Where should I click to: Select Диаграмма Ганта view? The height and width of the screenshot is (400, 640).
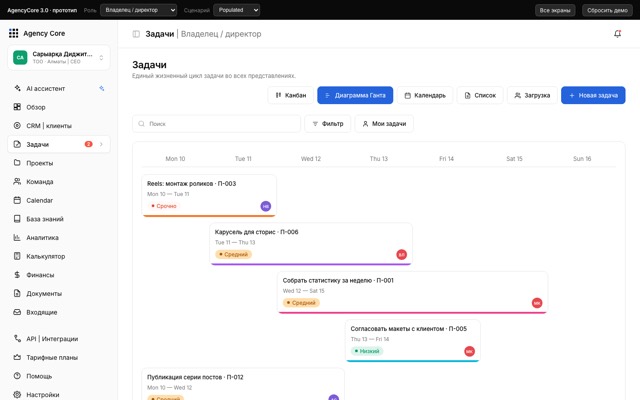[355, 95]
